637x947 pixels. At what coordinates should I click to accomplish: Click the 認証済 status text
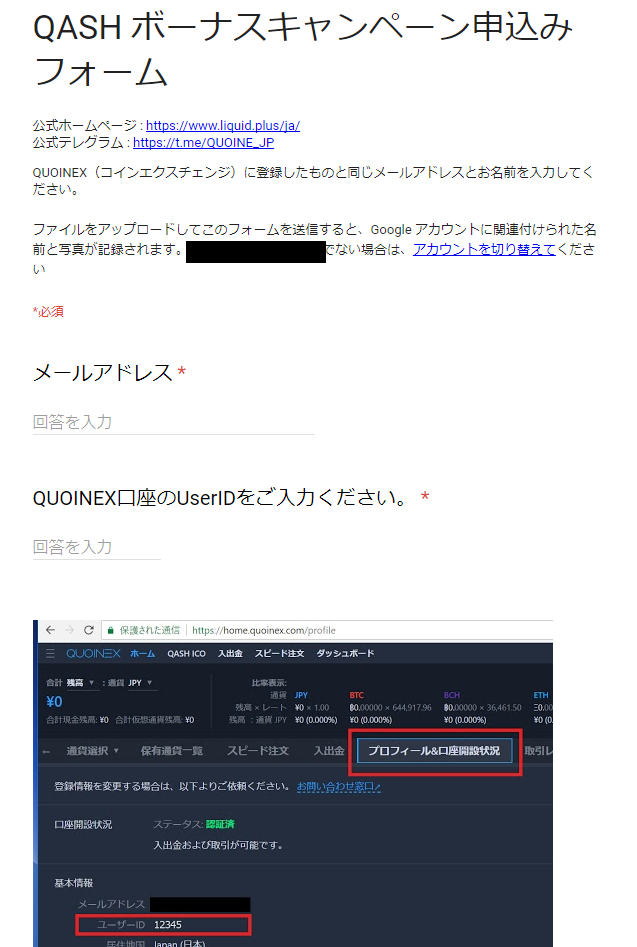coord(220,824)
